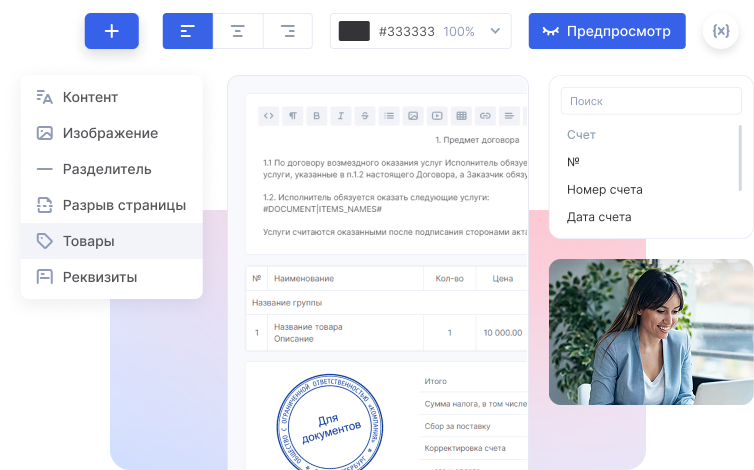Click the 1. Предмет договора heading
The width and height of the screenshot is (754, 470).
[478, 140]
